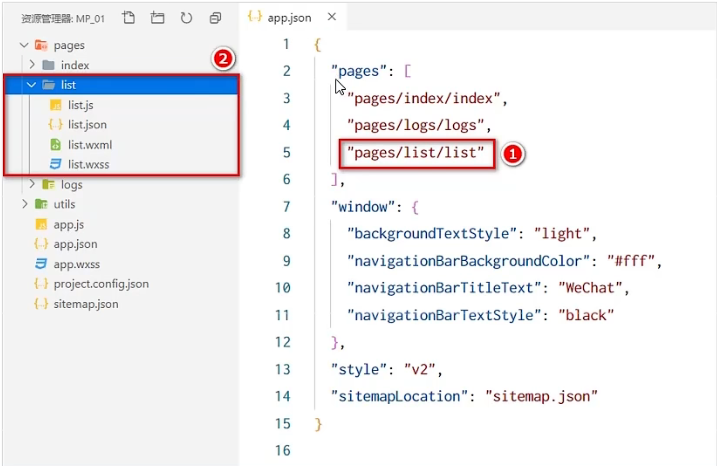
Task: Collapse the pages folder chevron
Action: 24,45
